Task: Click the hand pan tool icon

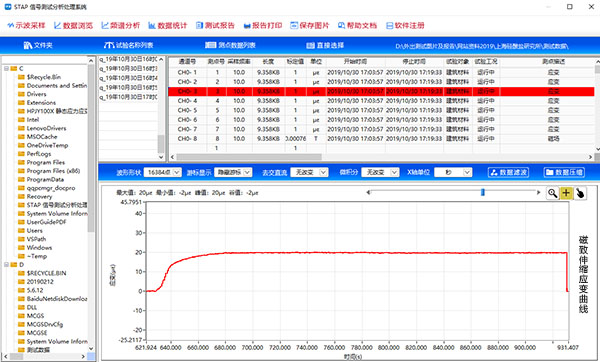Action: (x=580, y=193)
